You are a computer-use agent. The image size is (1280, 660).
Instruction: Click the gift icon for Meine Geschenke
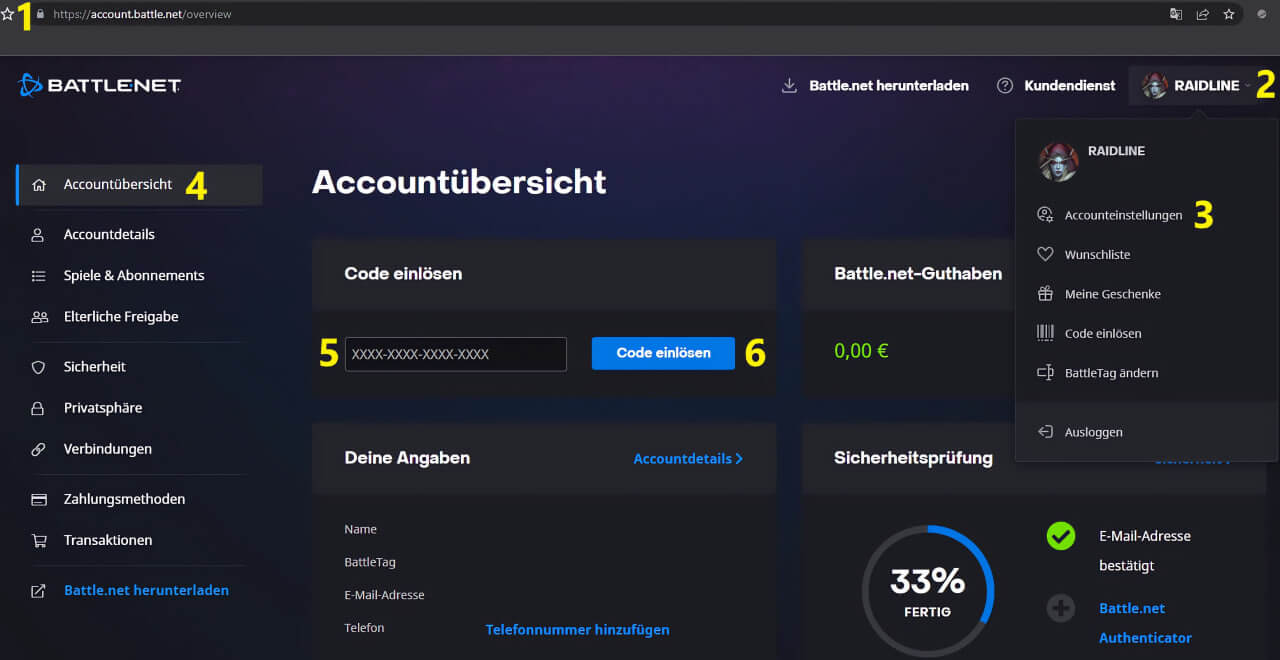[1045, 294]
